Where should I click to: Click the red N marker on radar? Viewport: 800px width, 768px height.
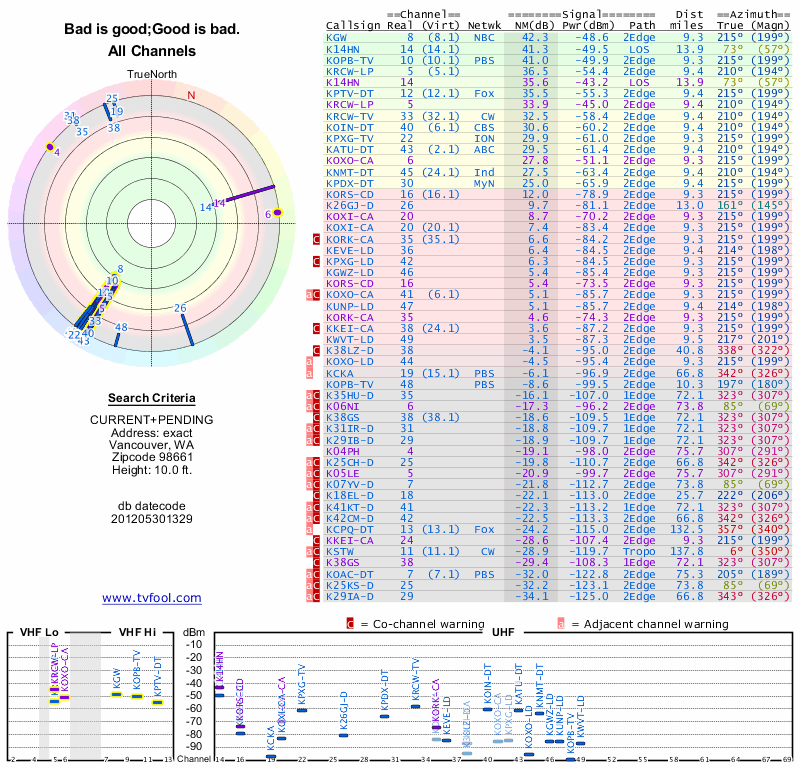(x=191, y=96)
